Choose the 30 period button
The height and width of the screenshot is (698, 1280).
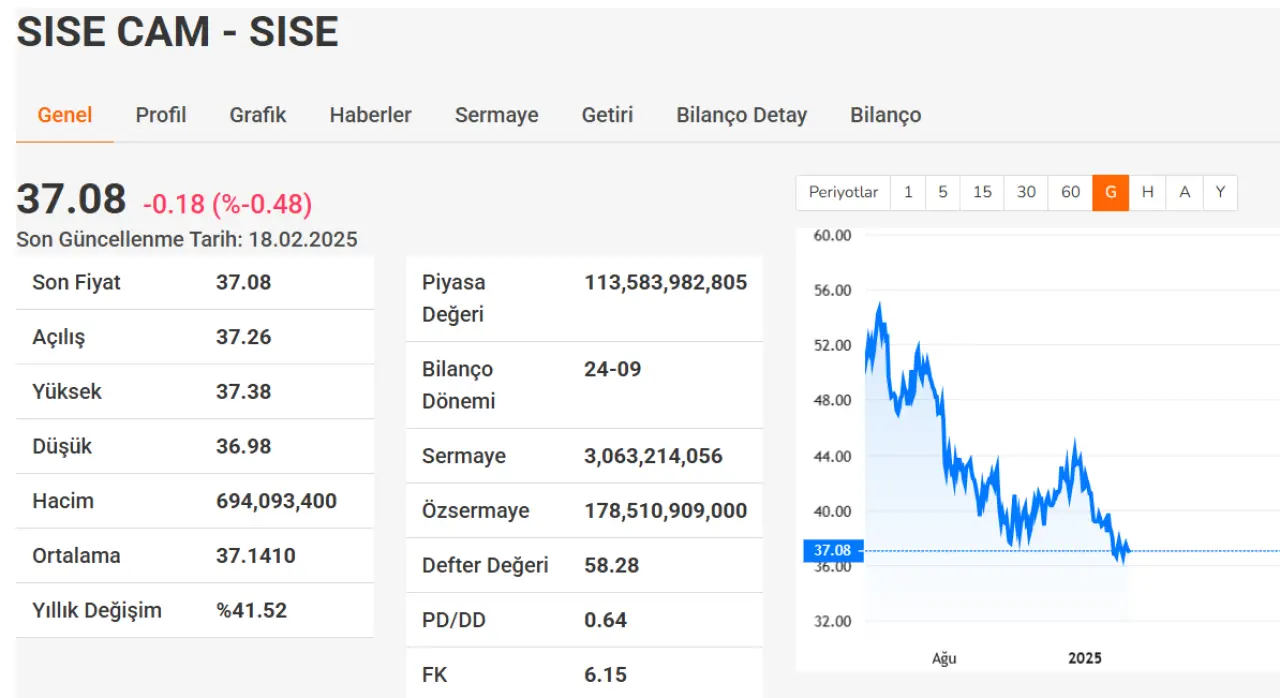(1026, 192)
